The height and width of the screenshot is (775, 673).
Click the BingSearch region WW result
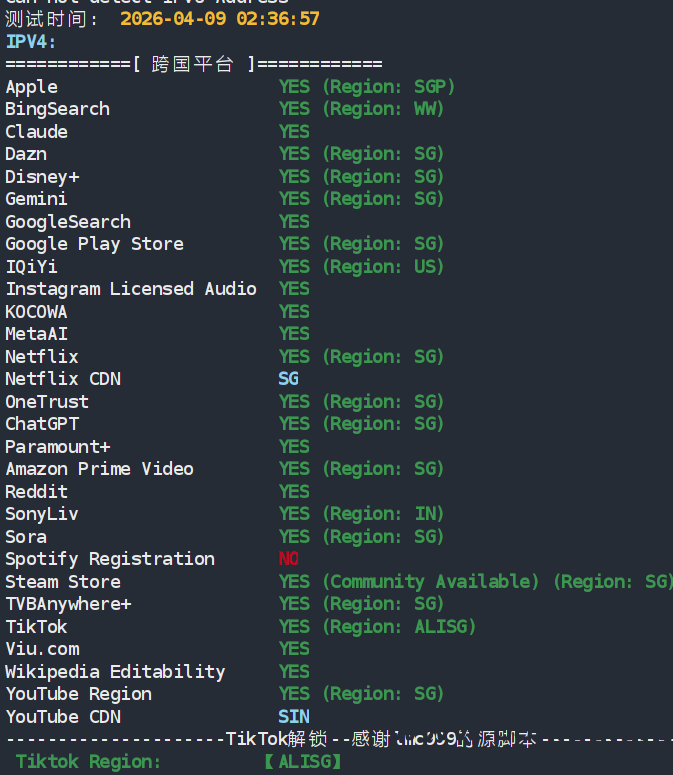(383, 109)
